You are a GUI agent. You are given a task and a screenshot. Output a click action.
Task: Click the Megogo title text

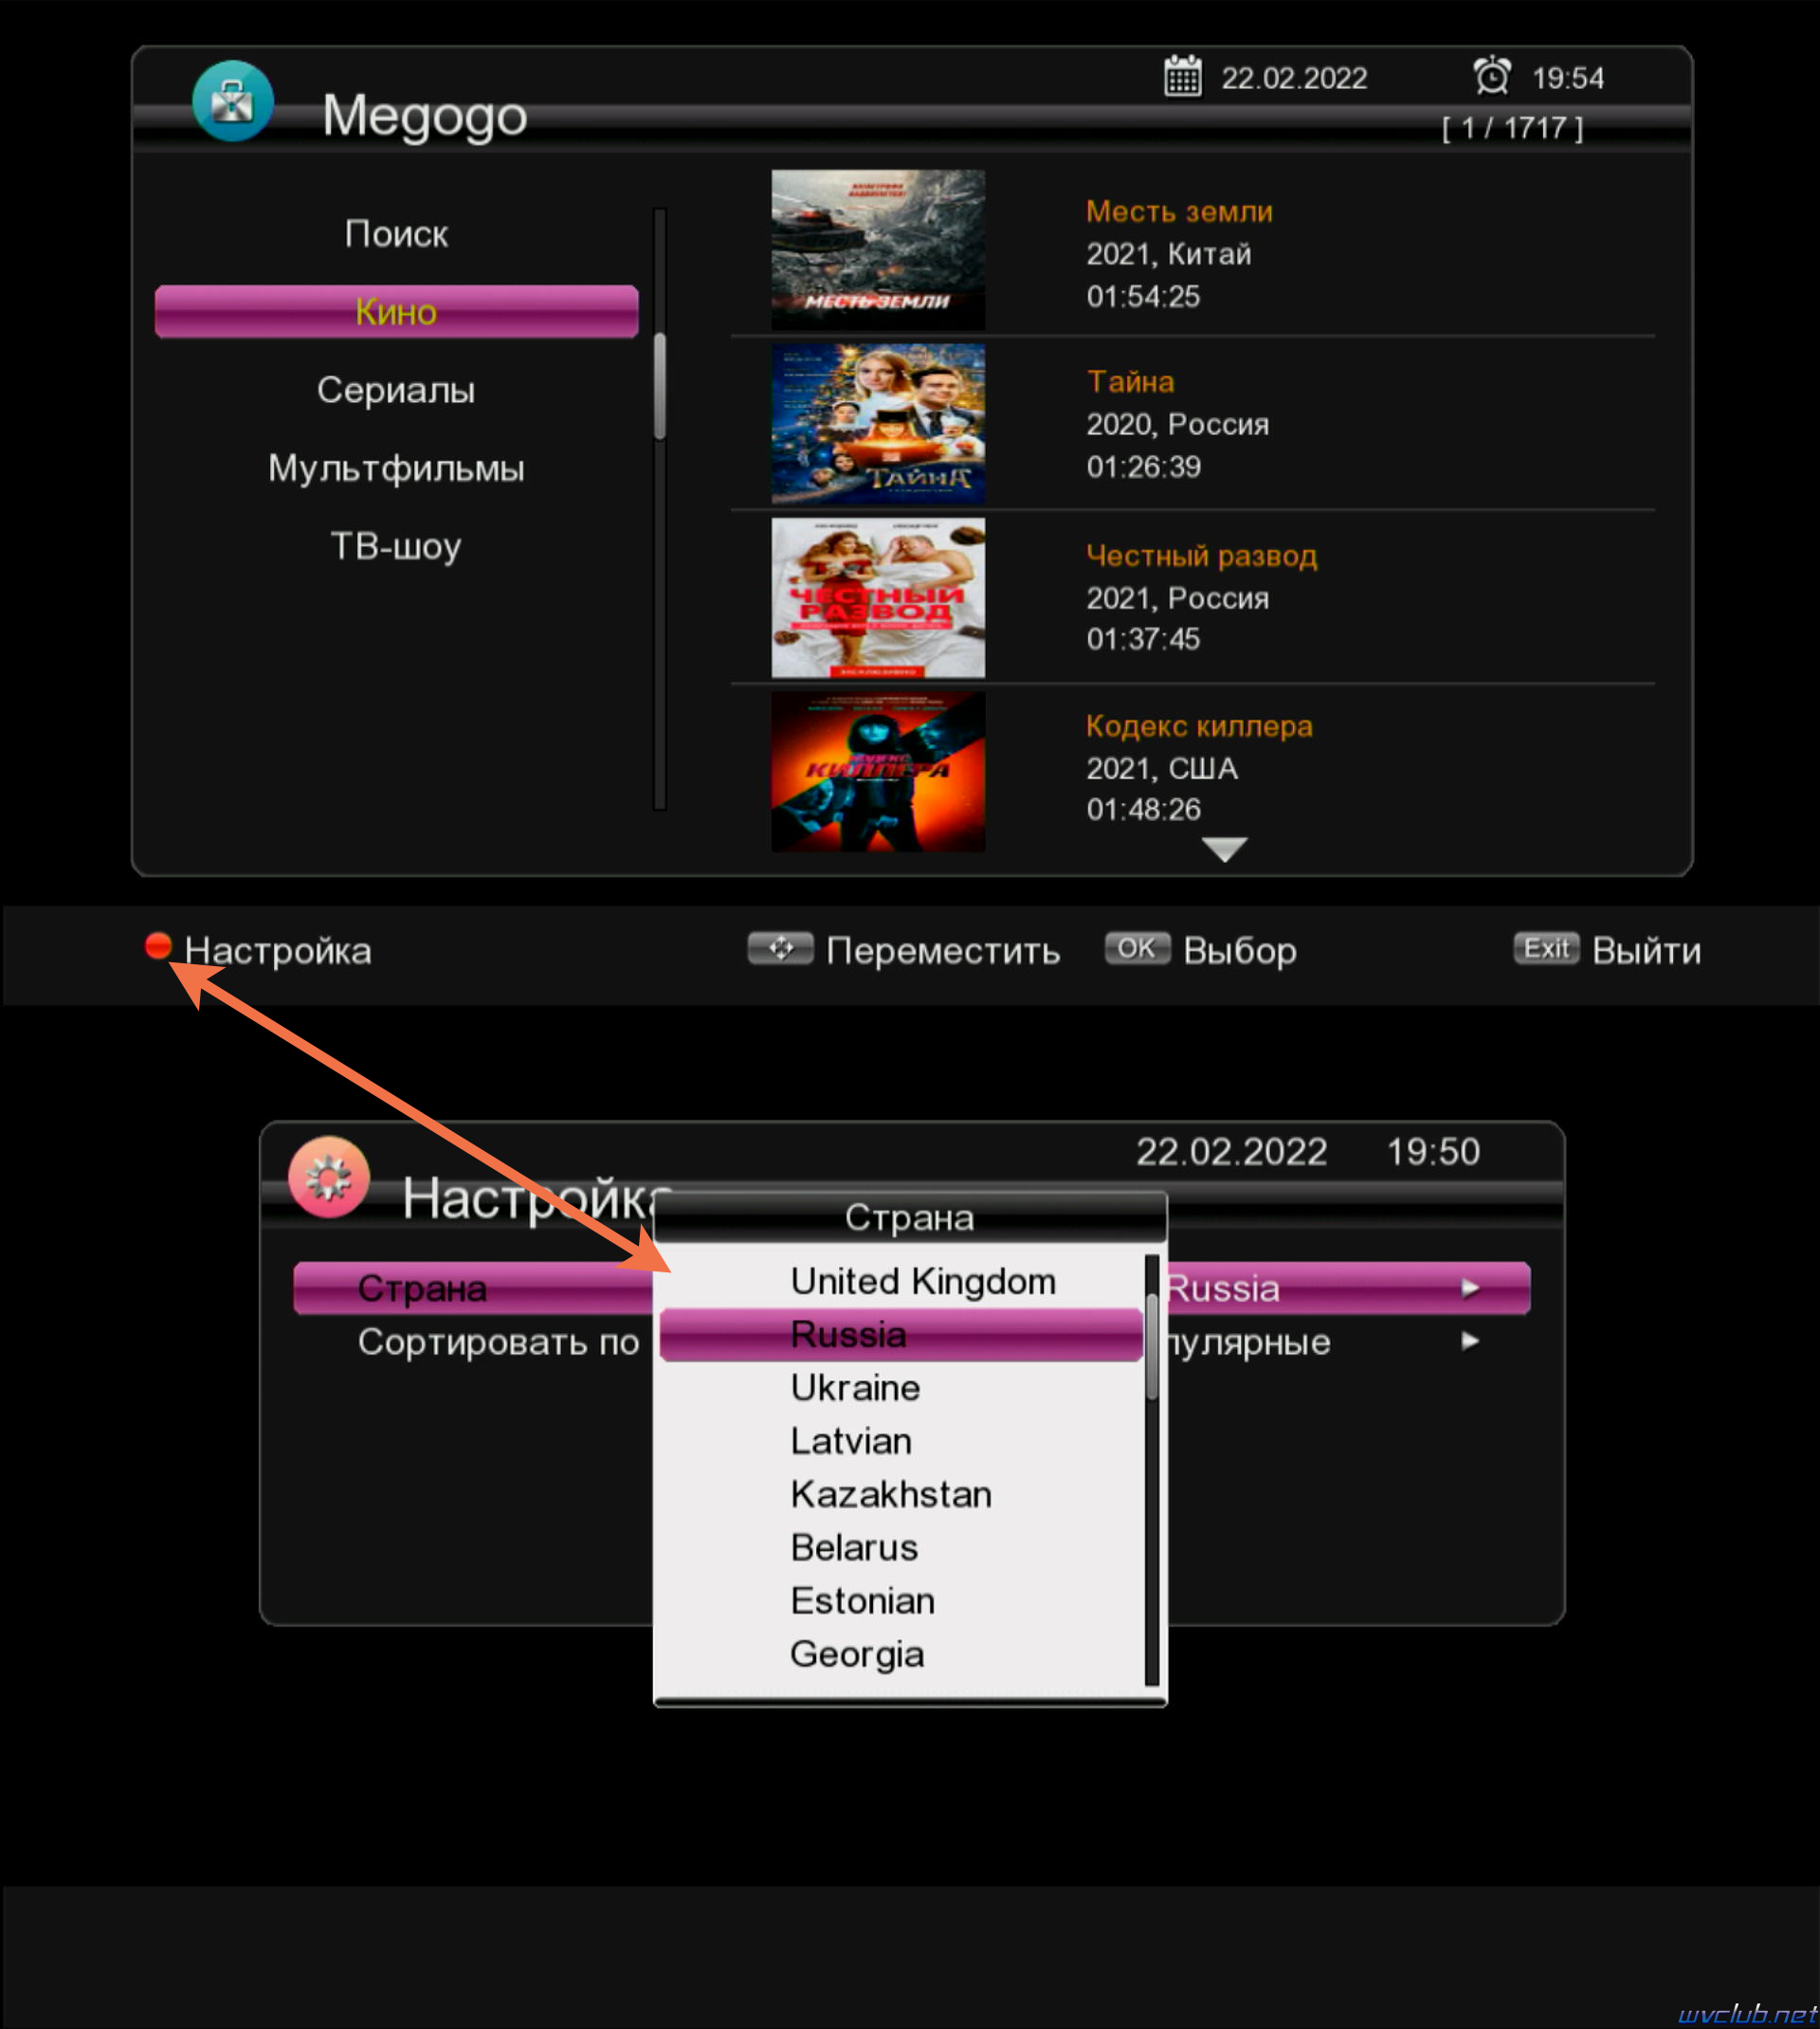click(x=425, y=116)
